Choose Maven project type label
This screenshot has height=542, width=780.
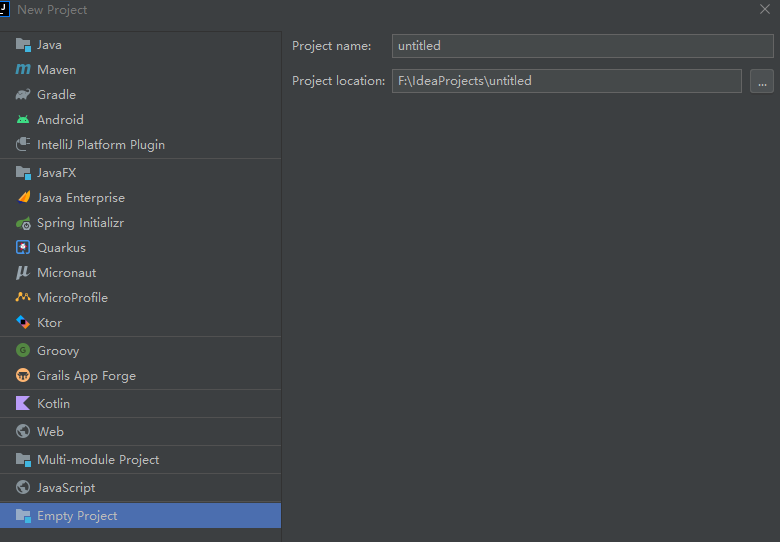[56, 70]
